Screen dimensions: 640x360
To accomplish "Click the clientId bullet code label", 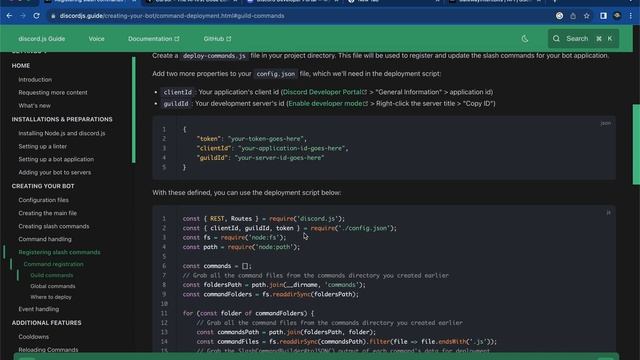I will [178, 92].
